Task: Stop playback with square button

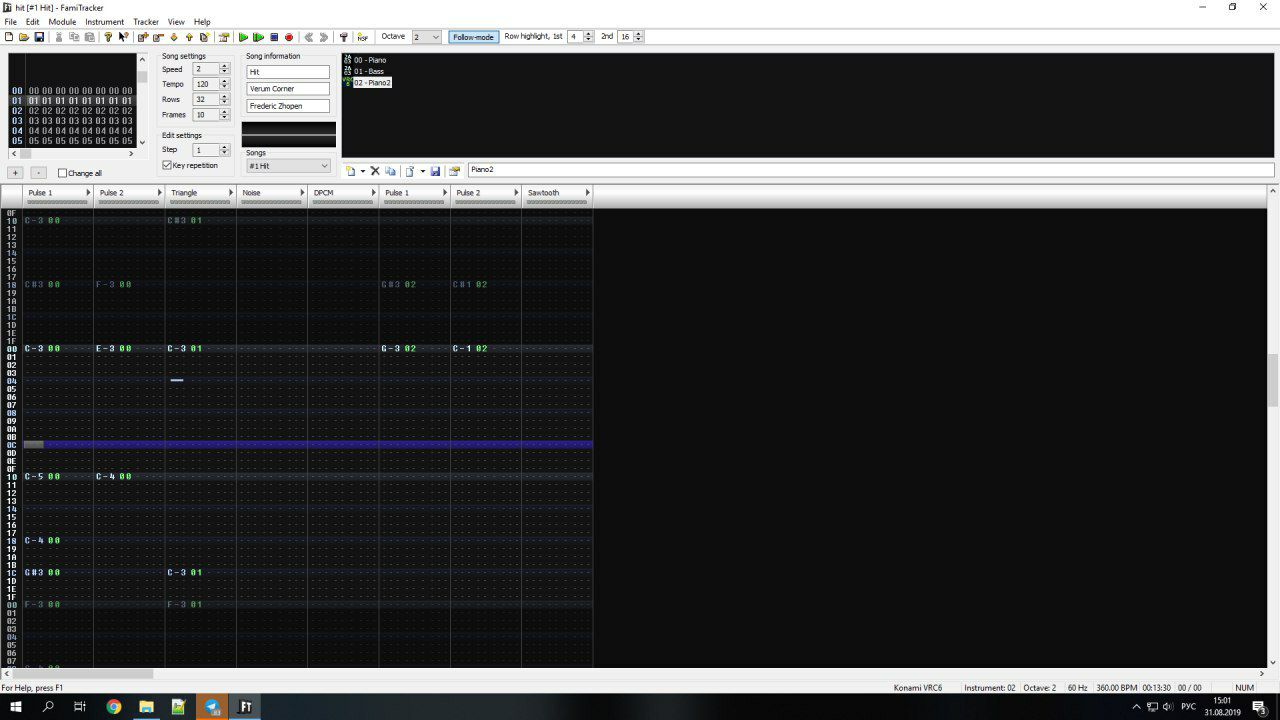Action: [274, 37]
